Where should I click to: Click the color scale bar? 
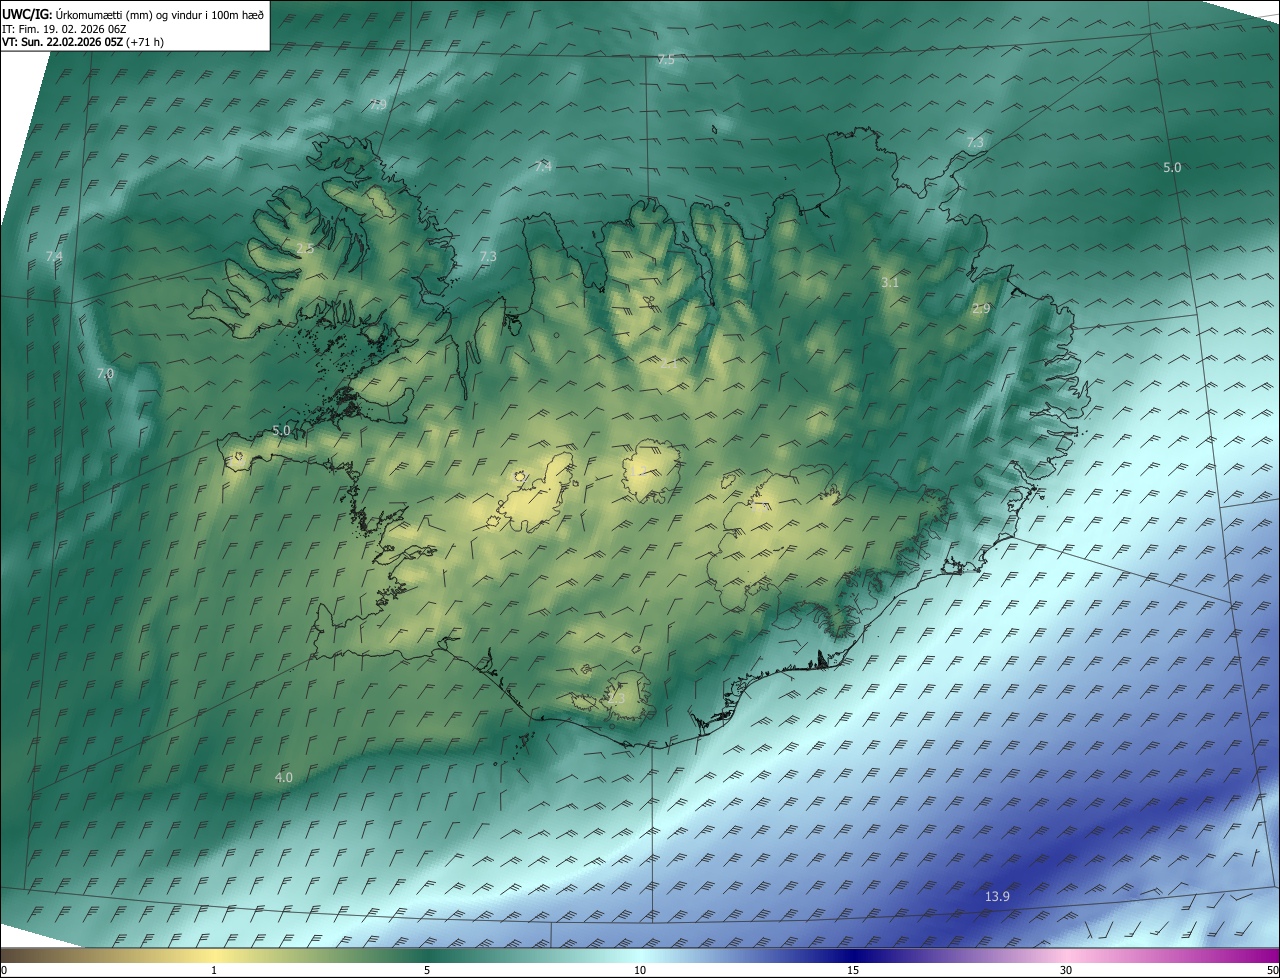click(x=640, y=955)
